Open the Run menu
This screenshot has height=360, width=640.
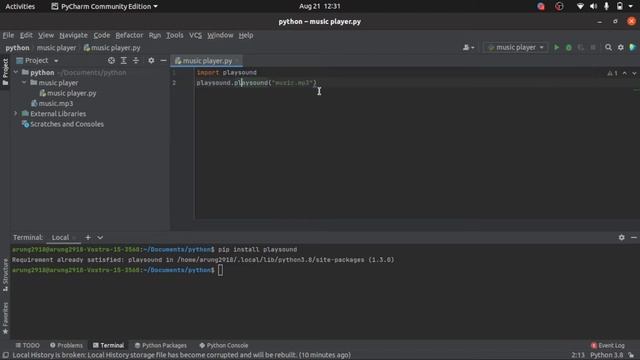pos(155,35)
